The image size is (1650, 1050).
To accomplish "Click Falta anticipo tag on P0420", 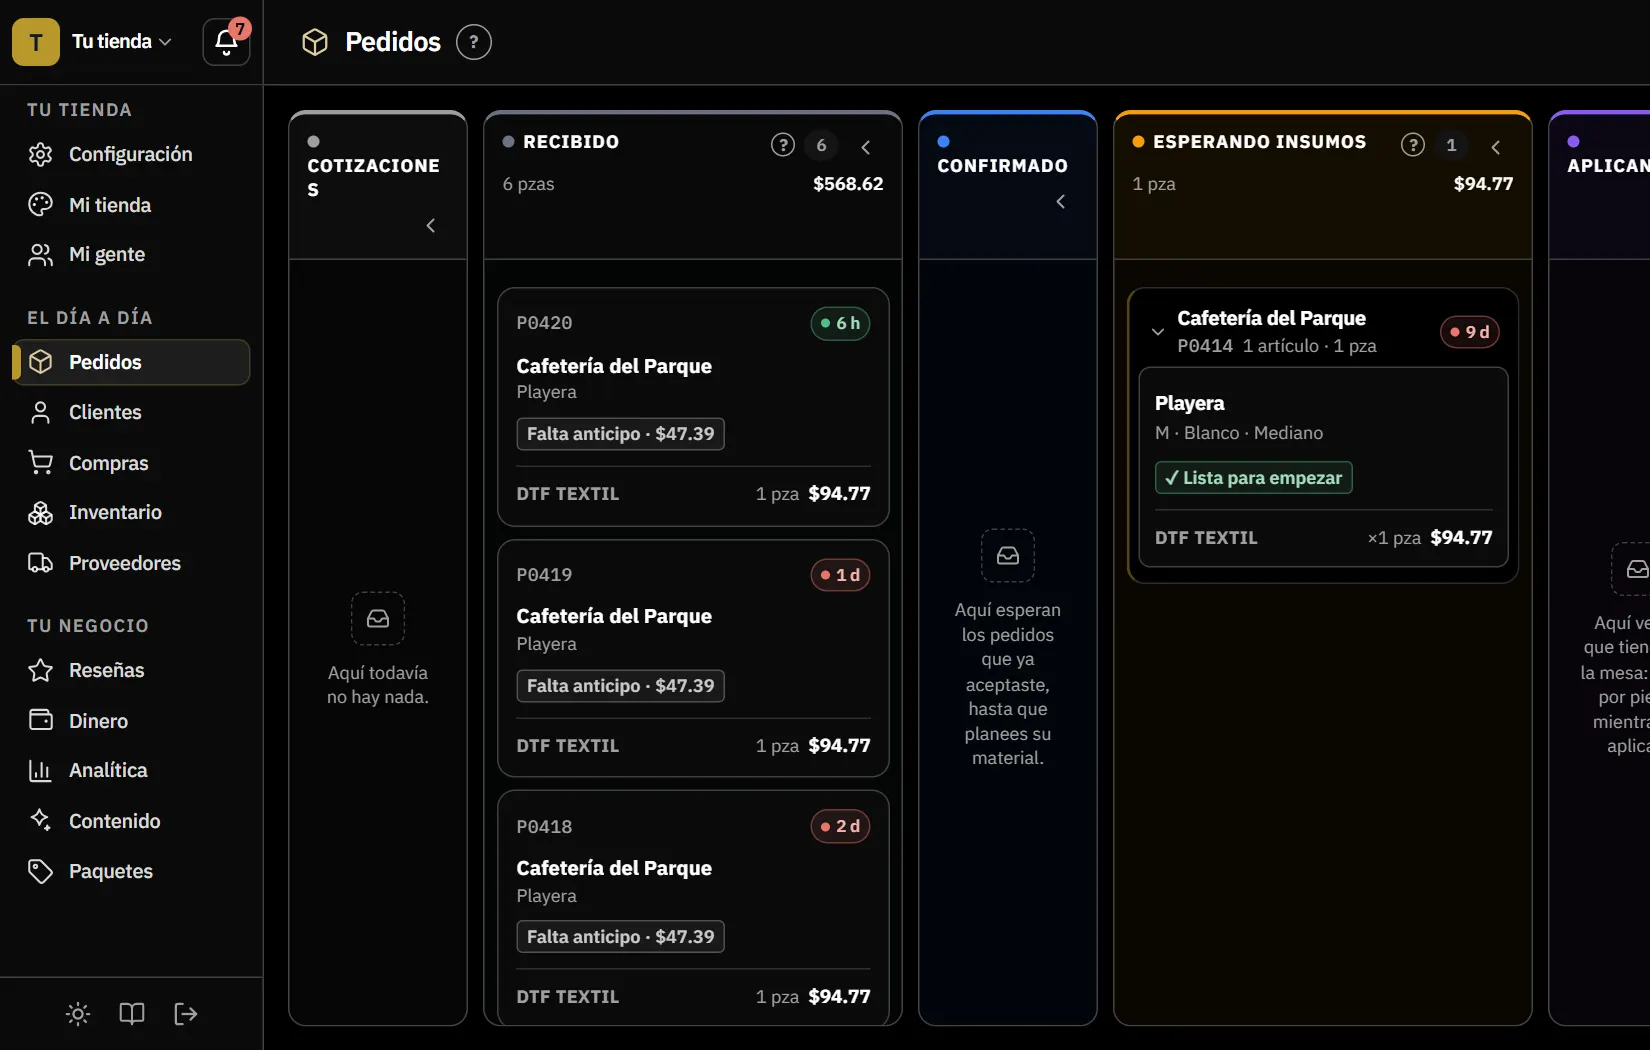I will coord(621,434).
